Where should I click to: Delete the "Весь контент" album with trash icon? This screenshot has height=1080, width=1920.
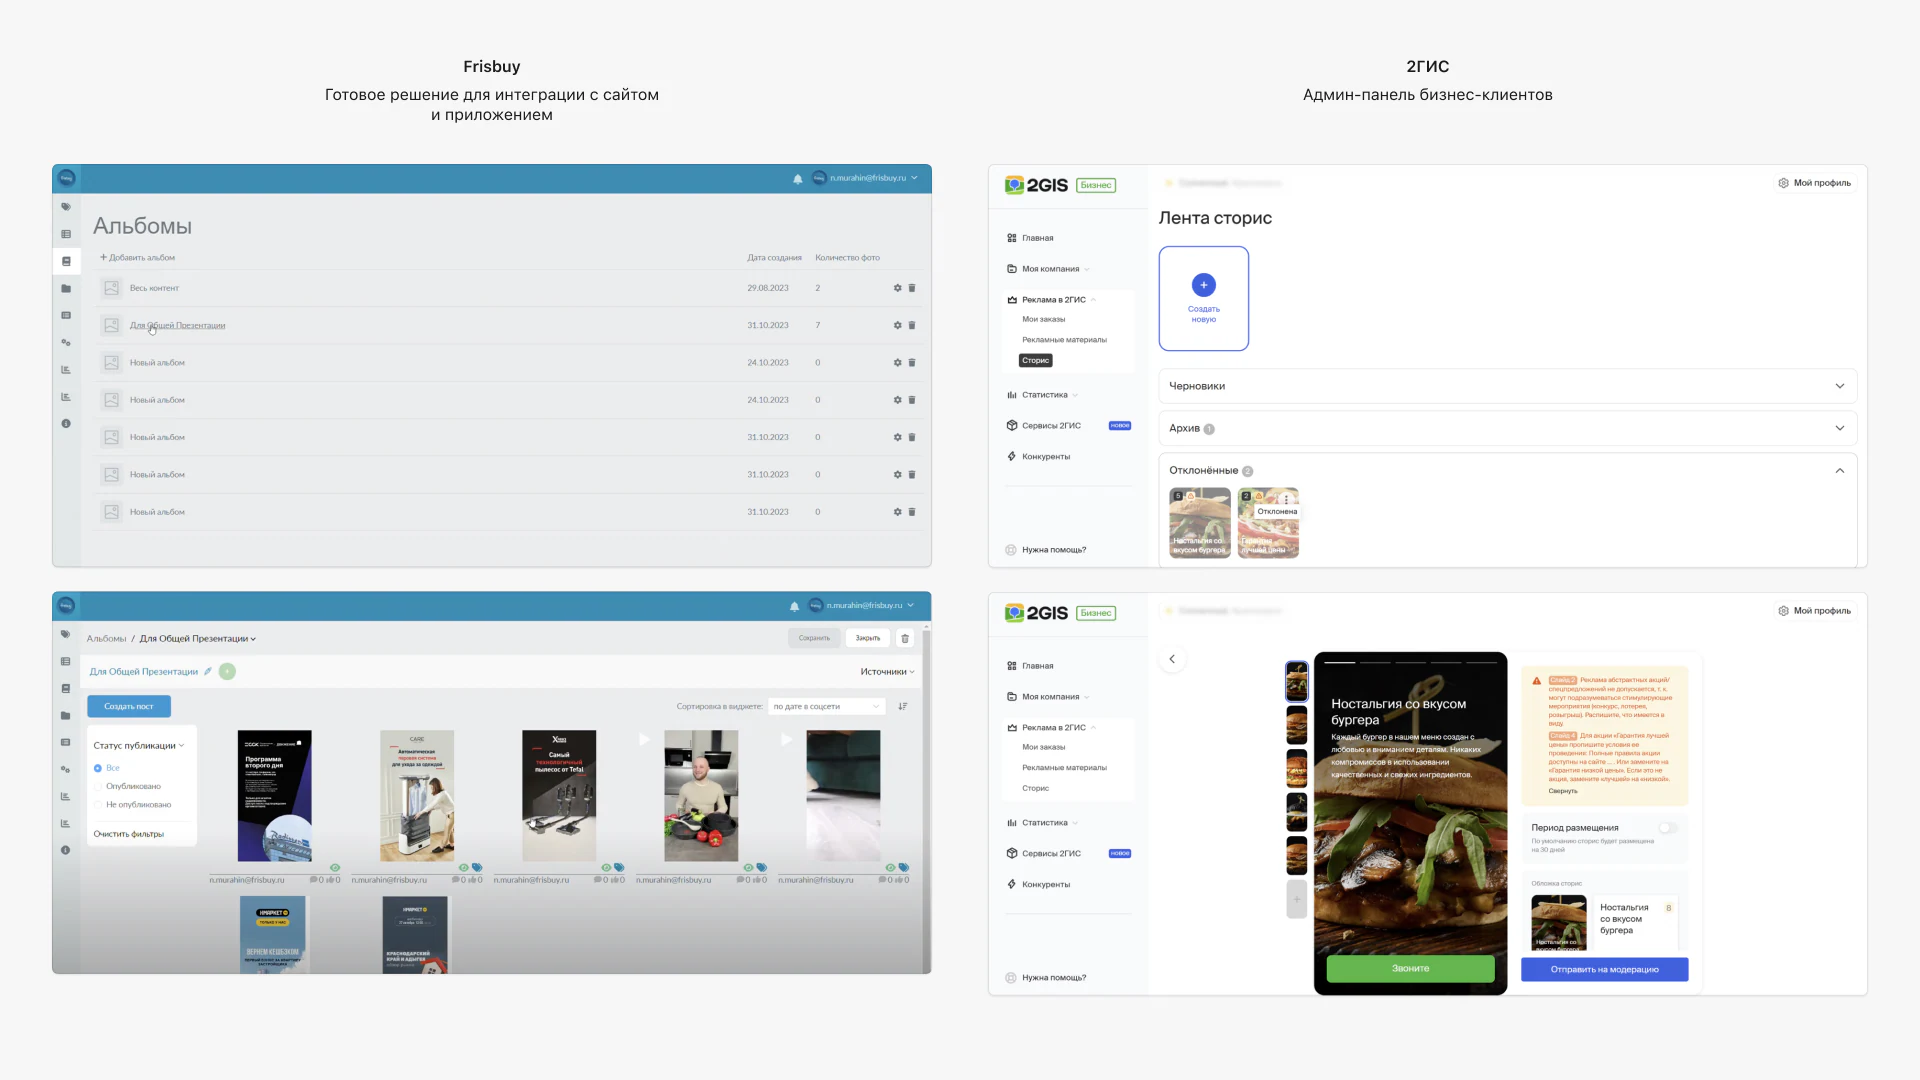click(912, 288)
